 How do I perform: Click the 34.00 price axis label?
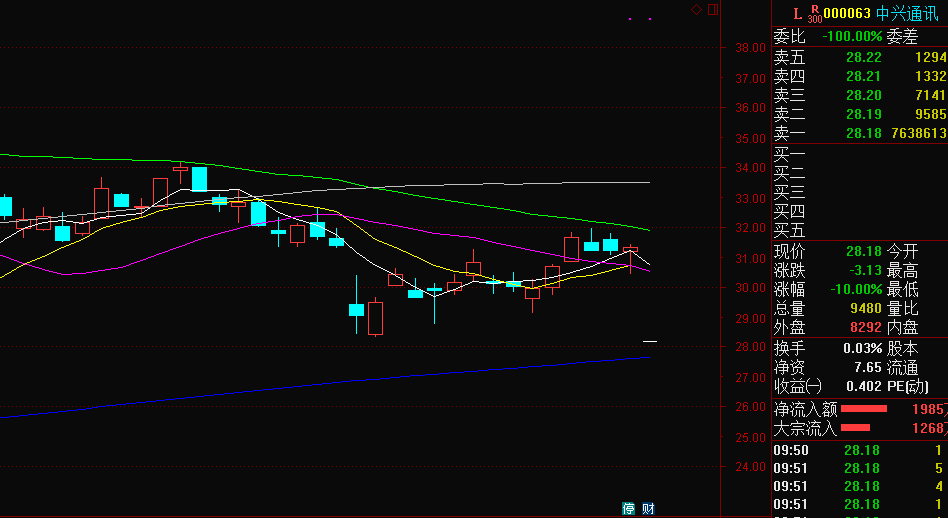coord(750,167)
